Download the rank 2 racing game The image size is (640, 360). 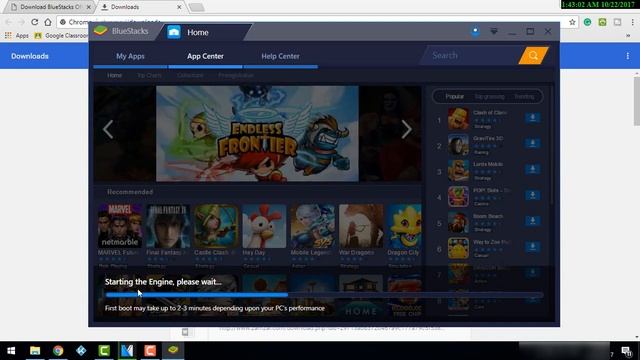[533, 143]
